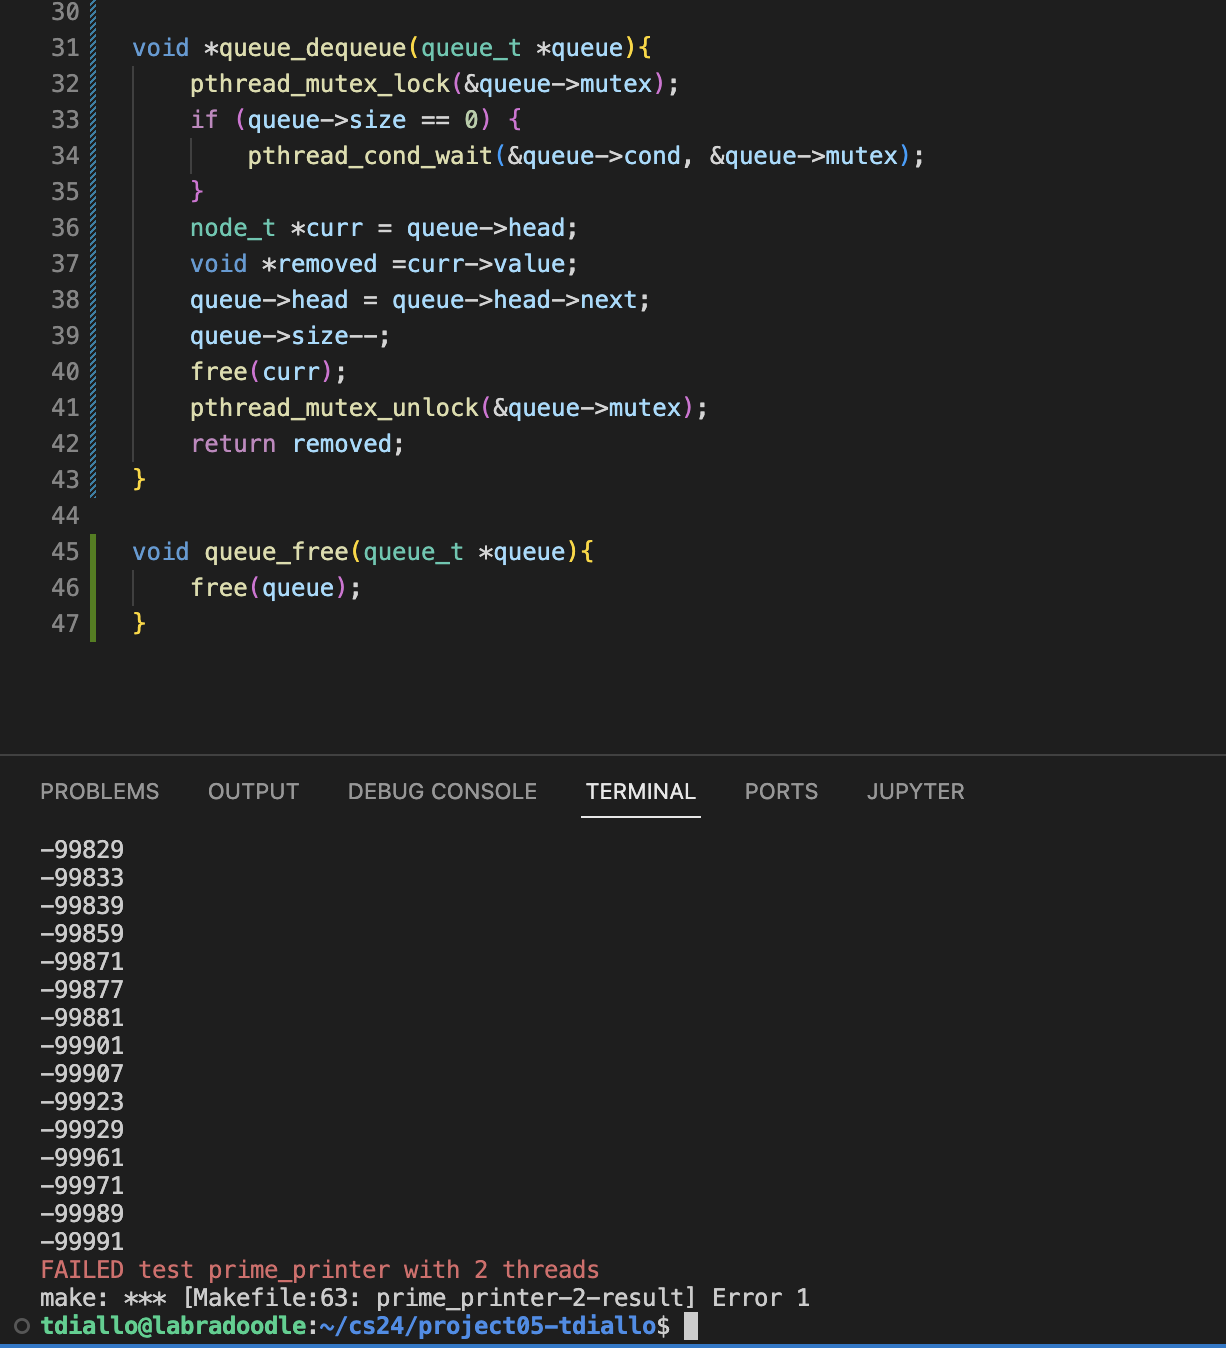Click the striped change marker beside line 36
This screenshot has width=1226, height=1348.
[x=94, y=228]
